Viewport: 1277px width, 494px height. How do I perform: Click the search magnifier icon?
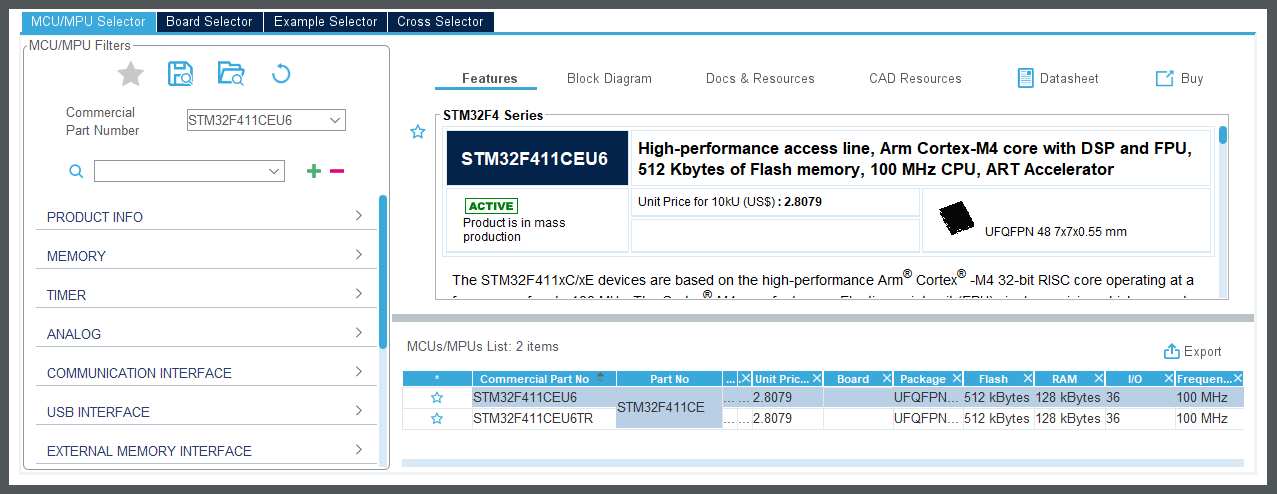click(76, 171)
